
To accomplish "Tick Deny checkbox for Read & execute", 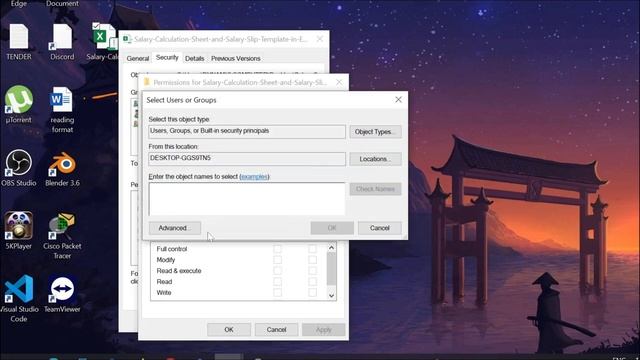I will point(312,271).
